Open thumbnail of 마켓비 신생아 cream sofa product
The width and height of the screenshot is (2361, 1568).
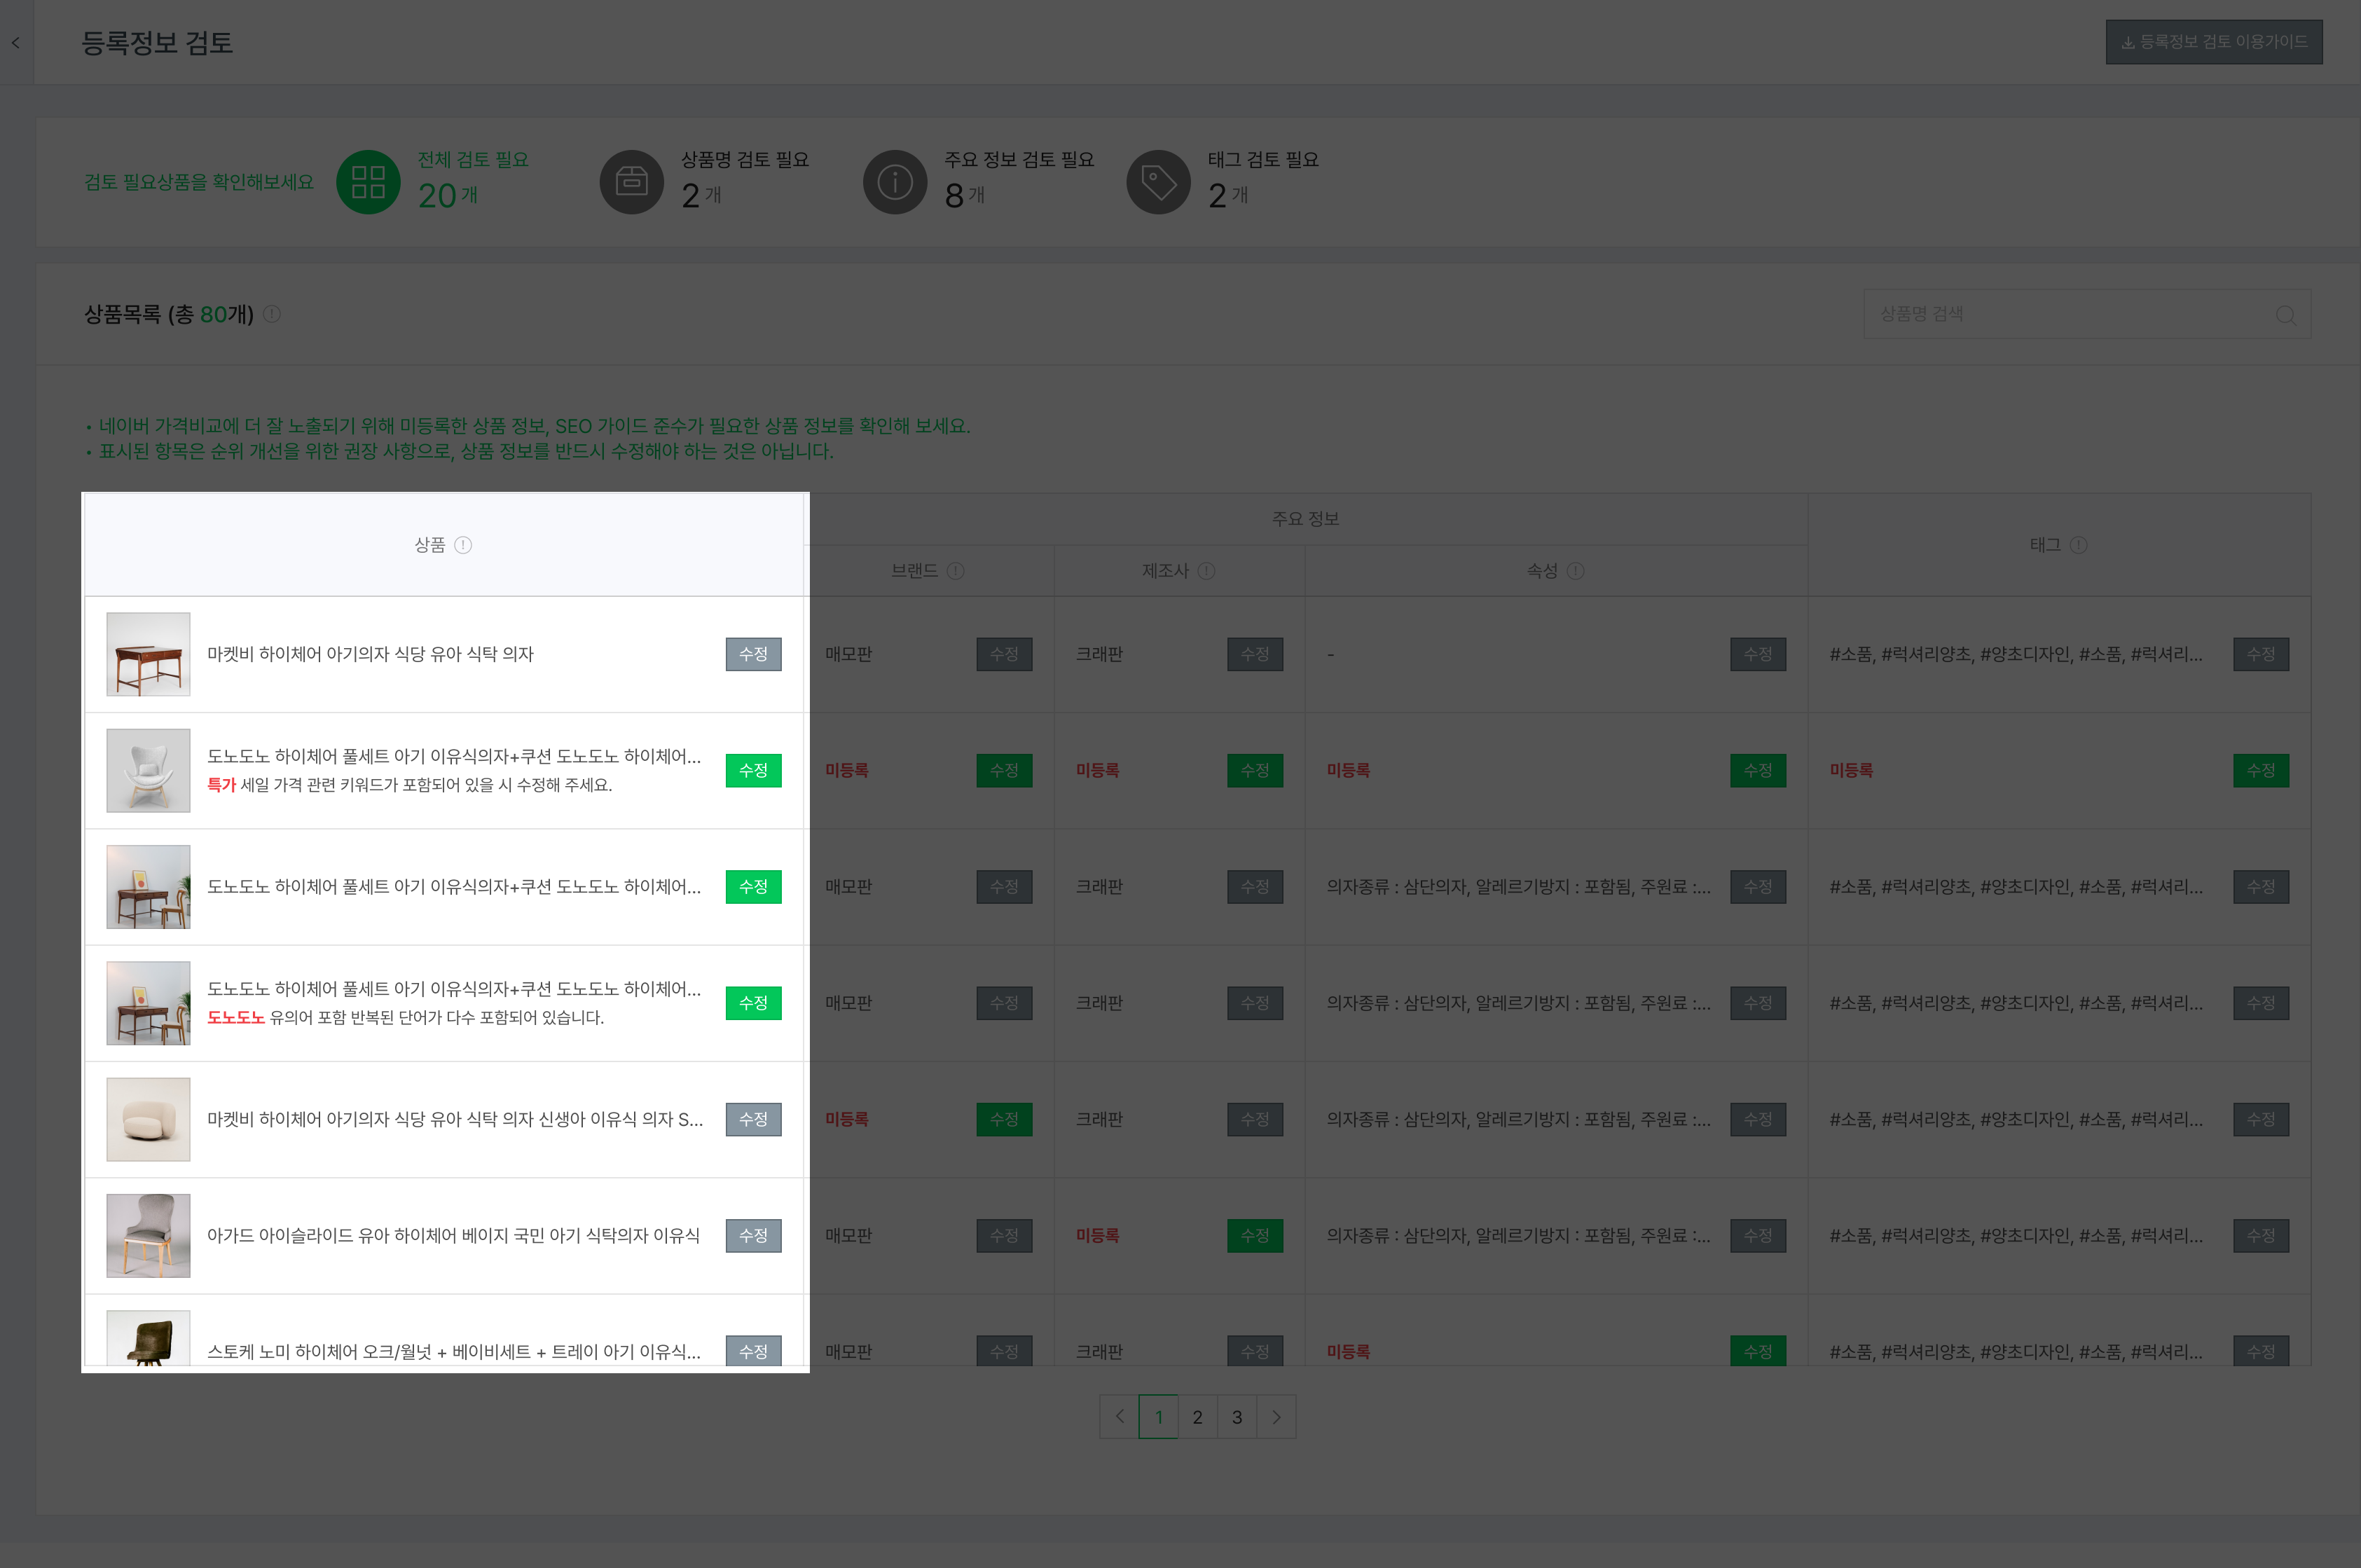[x=148, y=1119]
